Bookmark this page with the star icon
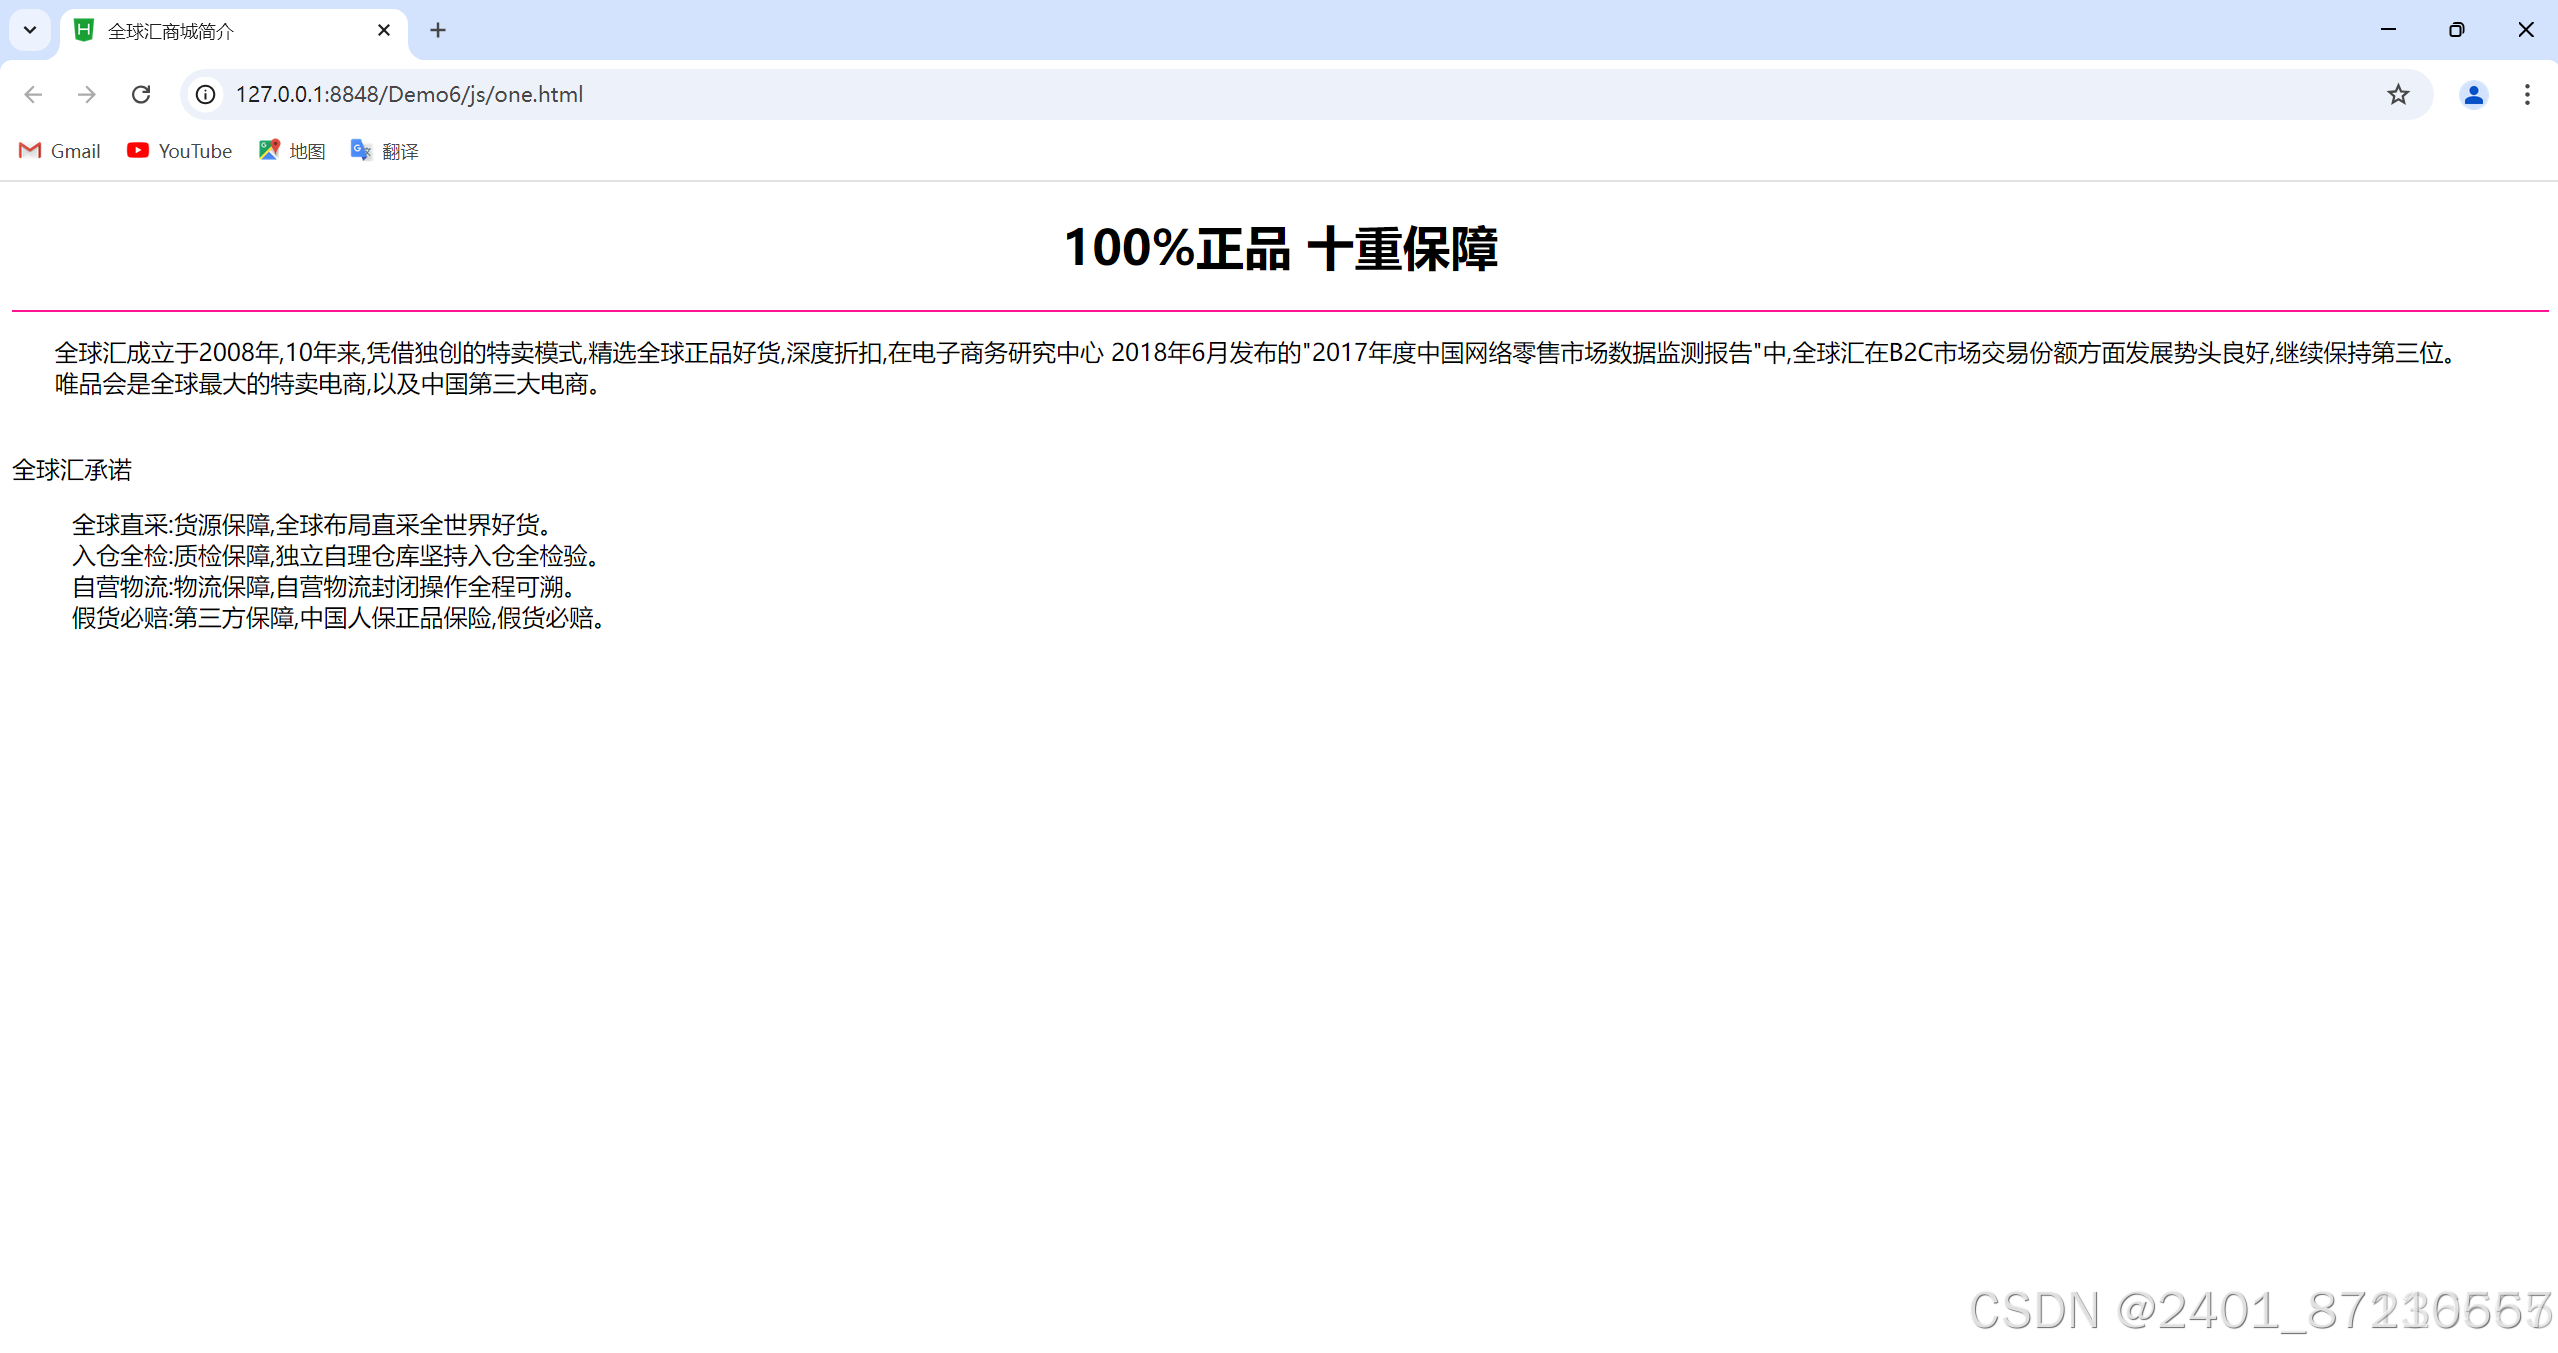This screenshot has width=2558, height=1353. pyautogui.click(x=2397, y=94)
